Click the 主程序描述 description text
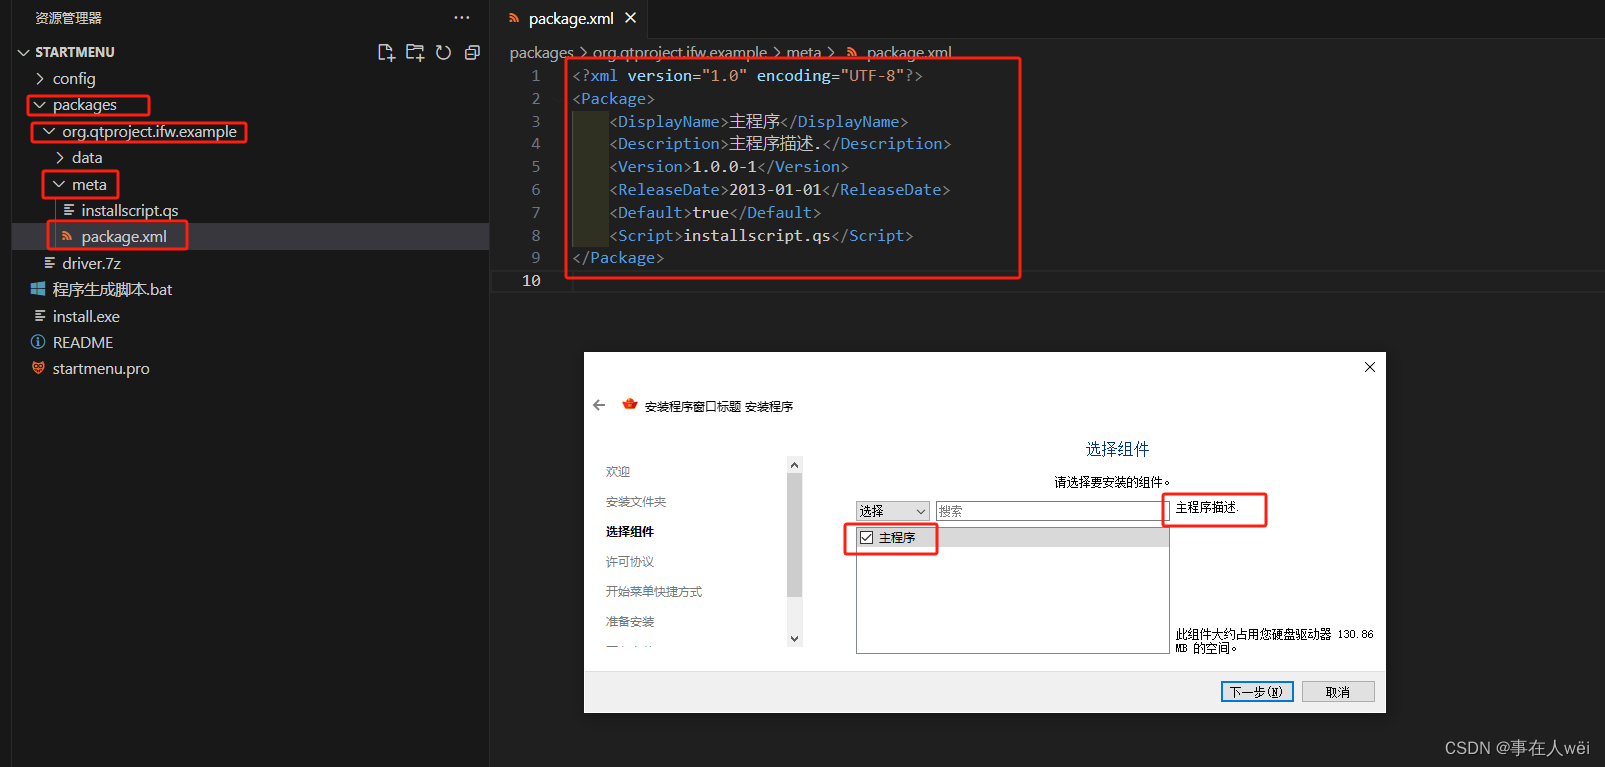The height and width of the screenshot is (767, 1605). pyautogui.click(x=1207, y=508)
